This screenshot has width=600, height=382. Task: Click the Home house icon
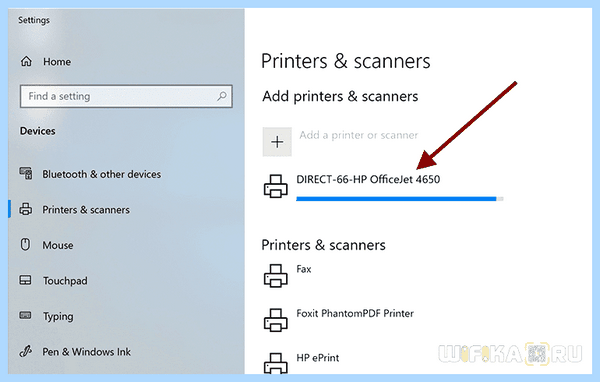pos(26,61)
